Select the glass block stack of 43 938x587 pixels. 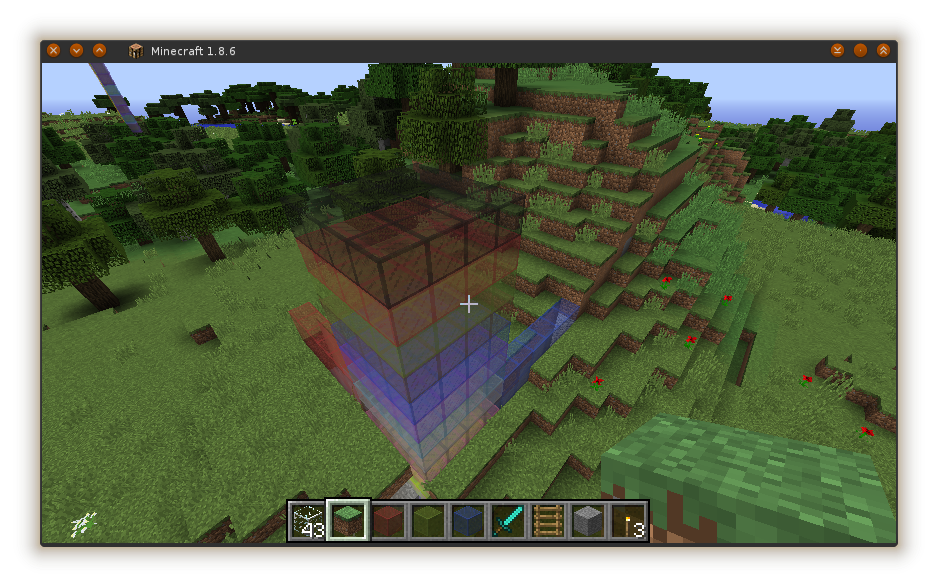click(x=308, y=521)
